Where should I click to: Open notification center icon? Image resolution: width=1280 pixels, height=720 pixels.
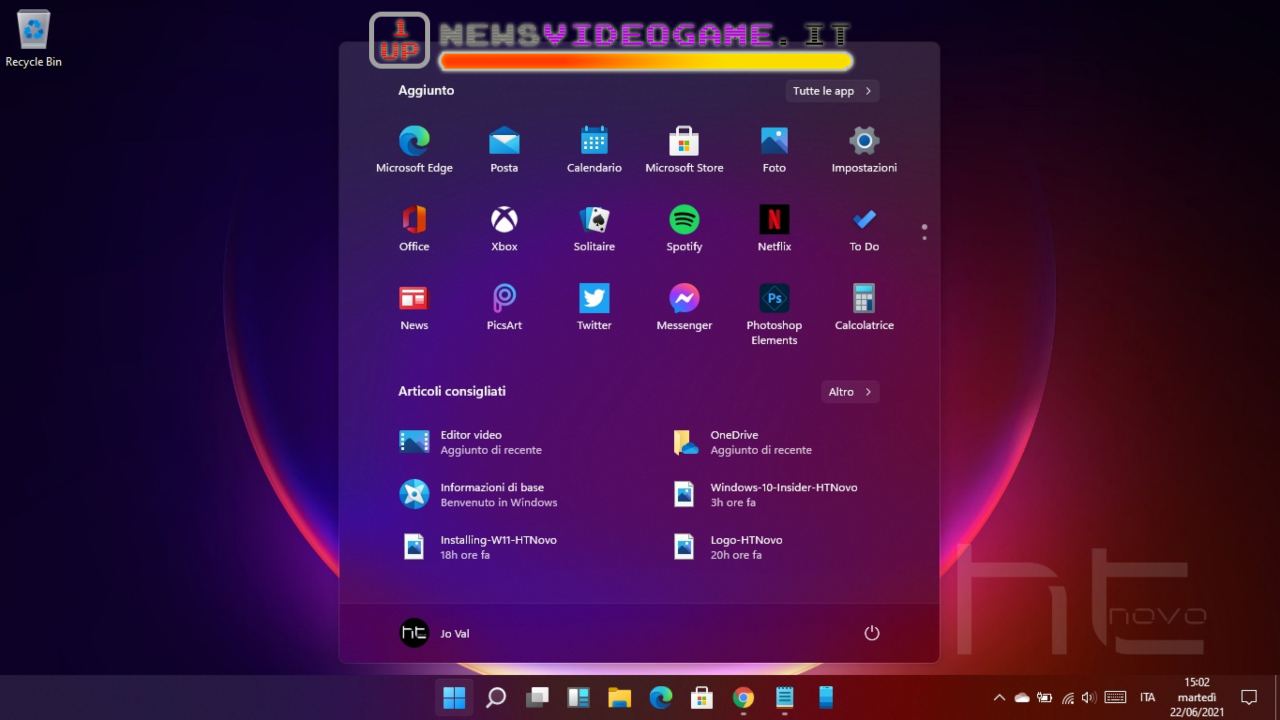coord(1249,697)
